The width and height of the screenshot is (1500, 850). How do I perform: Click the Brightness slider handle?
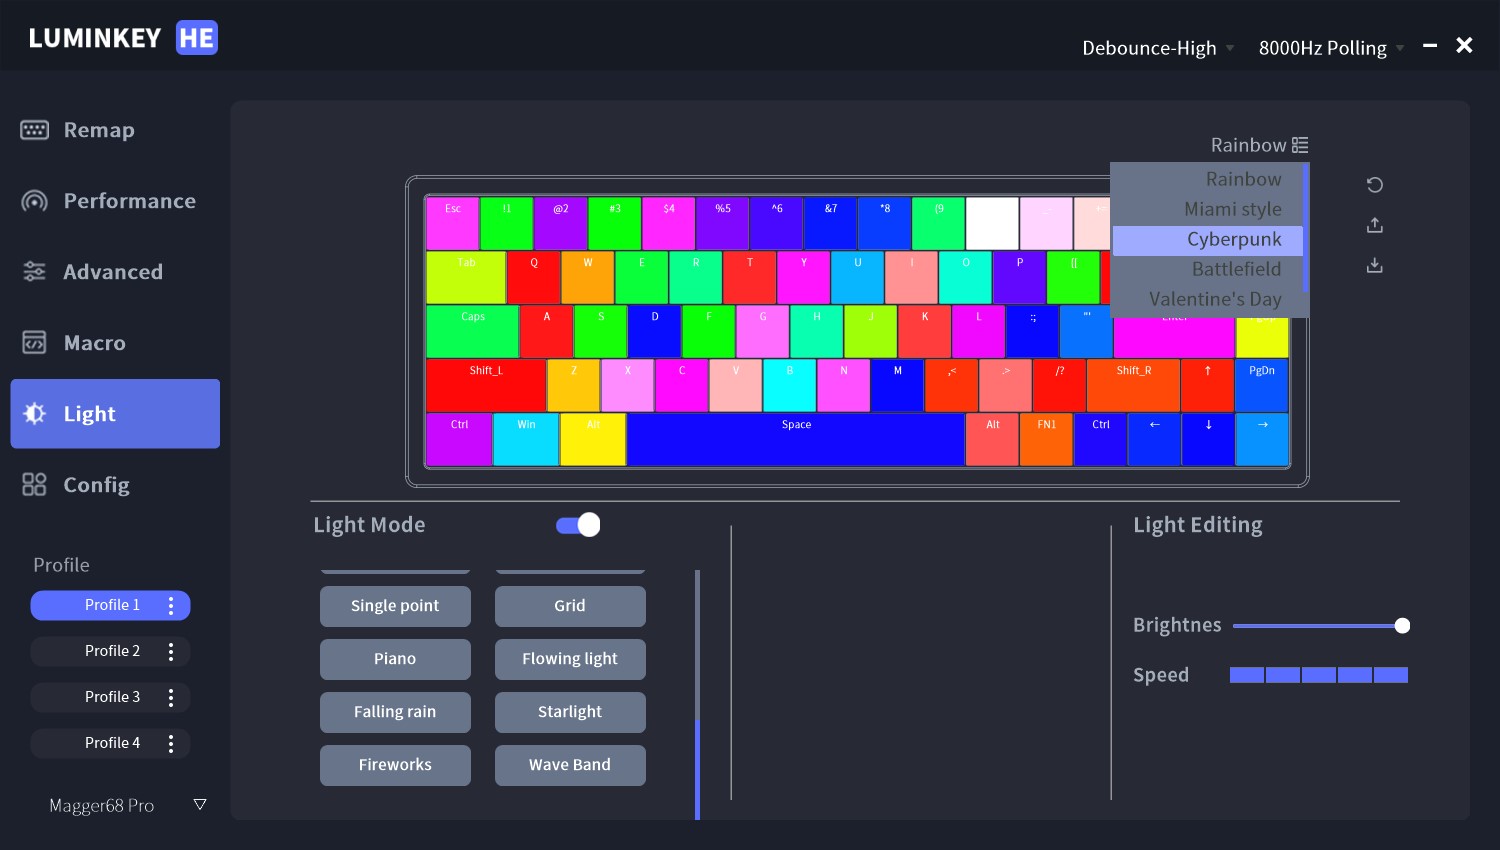(1402, 626)
